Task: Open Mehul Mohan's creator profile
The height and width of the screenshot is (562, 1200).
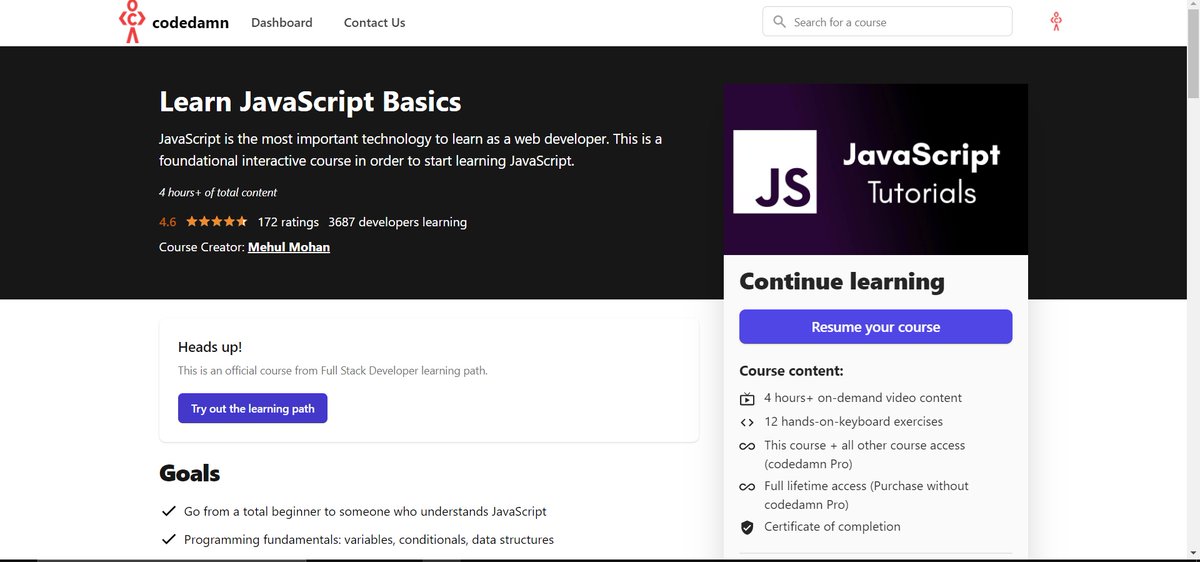Action: click(x=289, y=247)
